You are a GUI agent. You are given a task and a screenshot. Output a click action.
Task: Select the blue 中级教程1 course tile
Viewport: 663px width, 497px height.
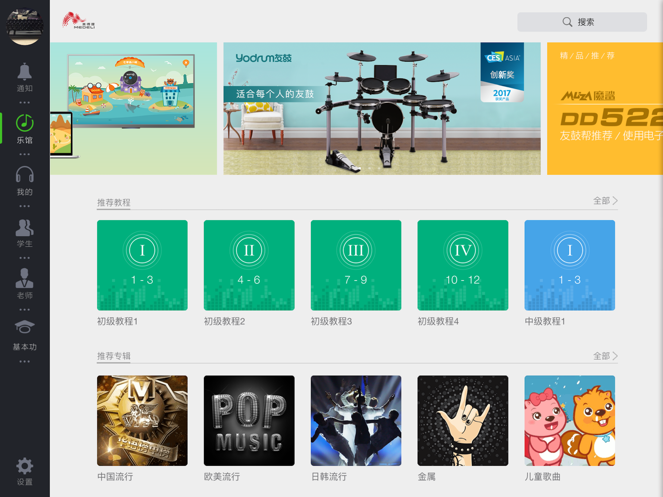(x=570, y=265)
